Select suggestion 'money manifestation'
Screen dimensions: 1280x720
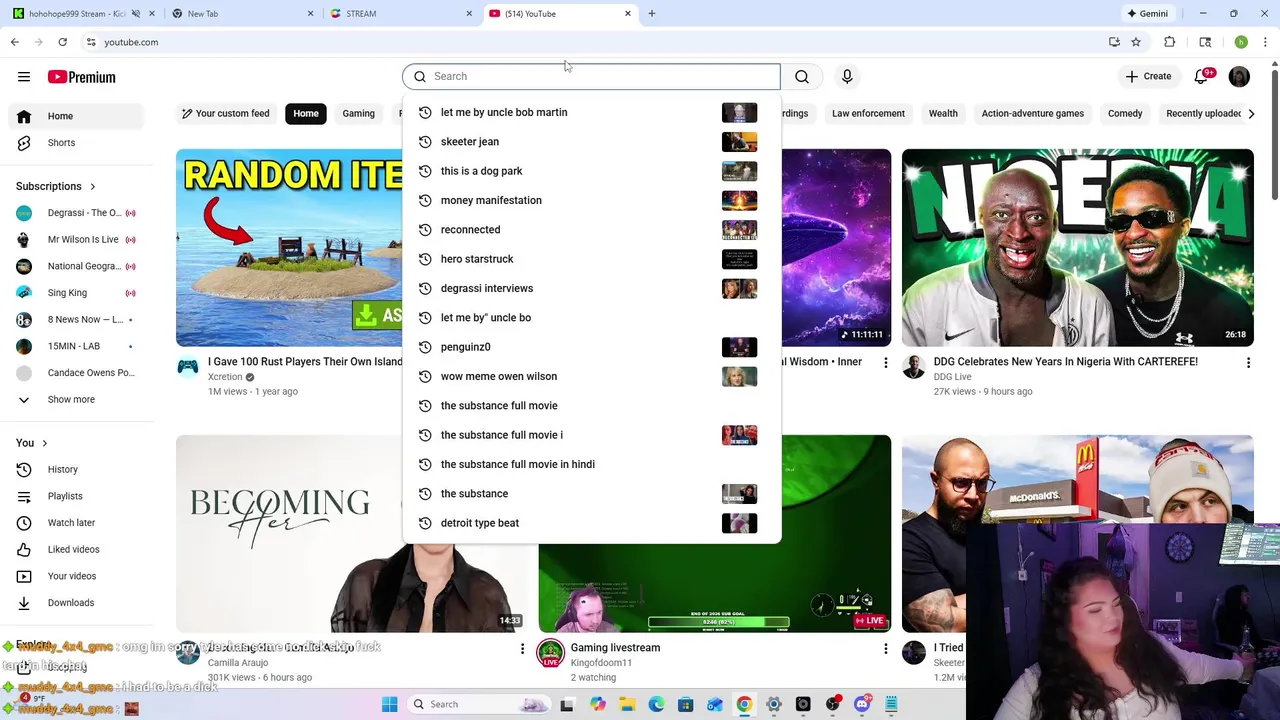pyautogui.click(x=591, y=200)
